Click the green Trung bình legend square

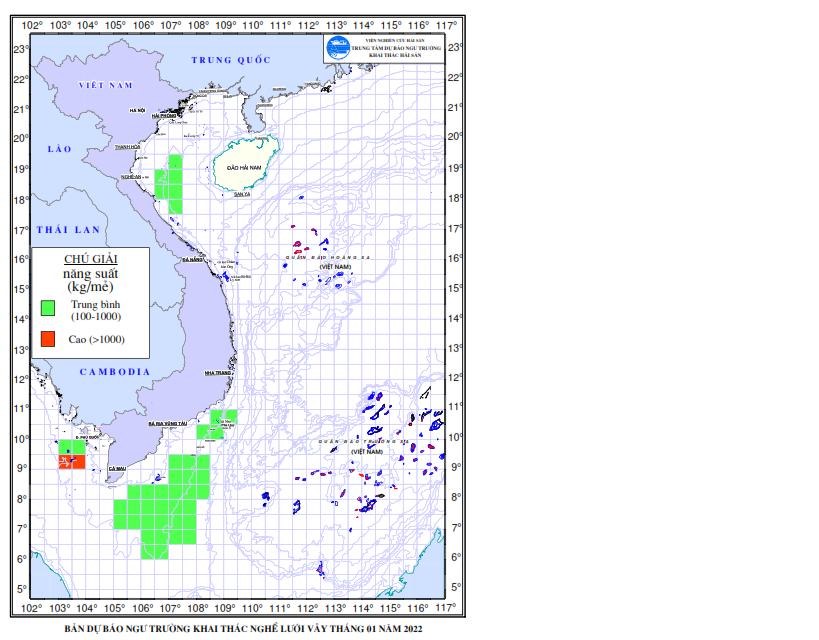click(x=47, y=308)
